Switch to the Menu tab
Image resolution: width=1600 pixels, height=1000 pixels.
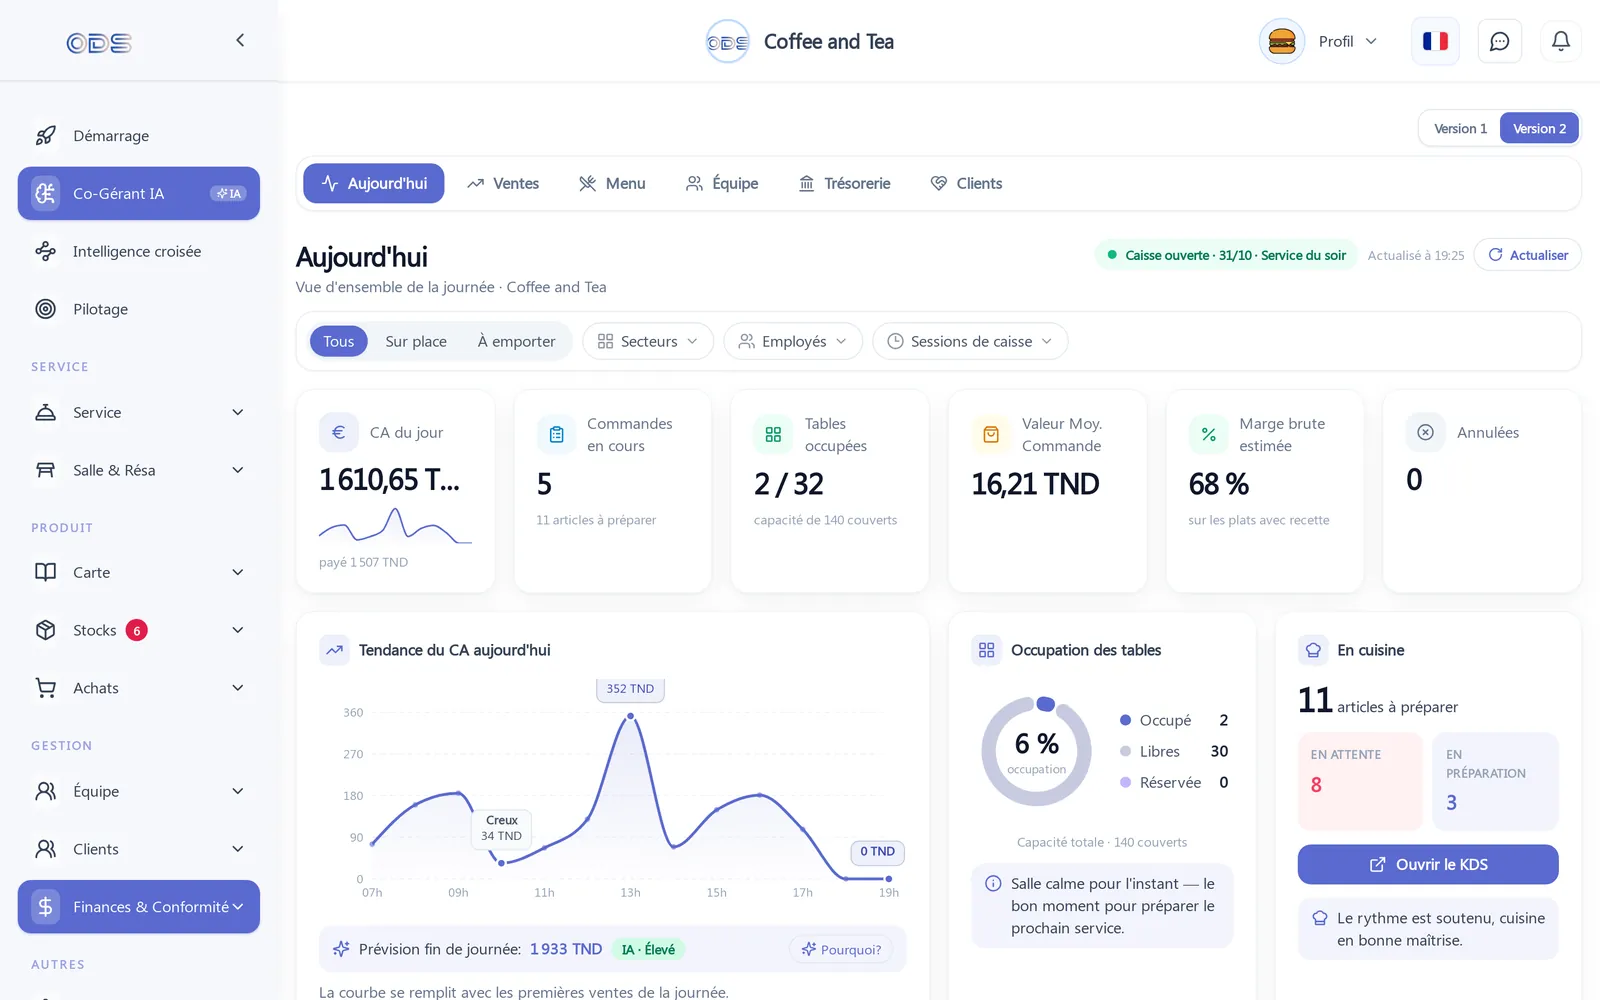pos(612,183)
